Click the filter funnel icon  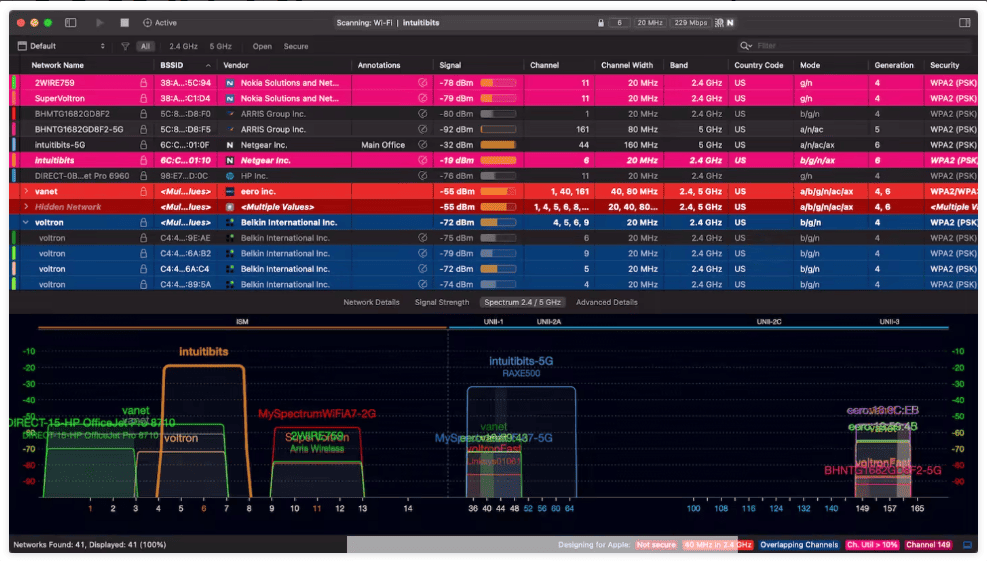pos(125,46)
